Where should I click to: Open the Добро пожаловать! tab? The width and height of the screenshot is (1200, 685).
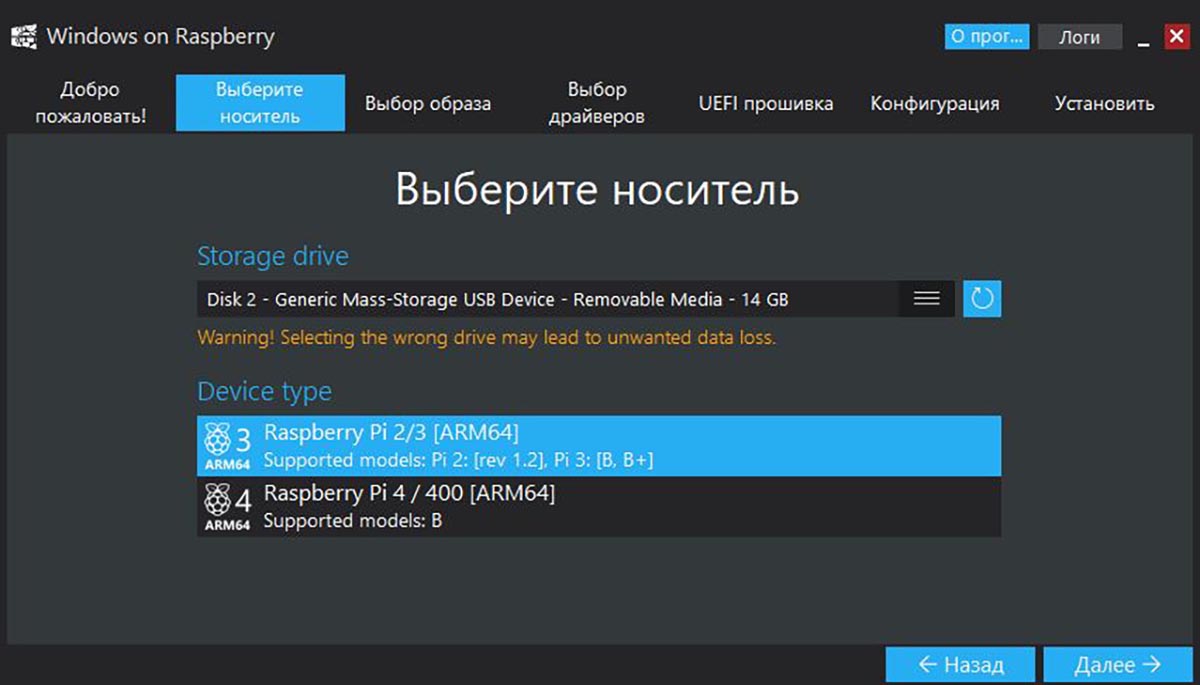[90, 102]
